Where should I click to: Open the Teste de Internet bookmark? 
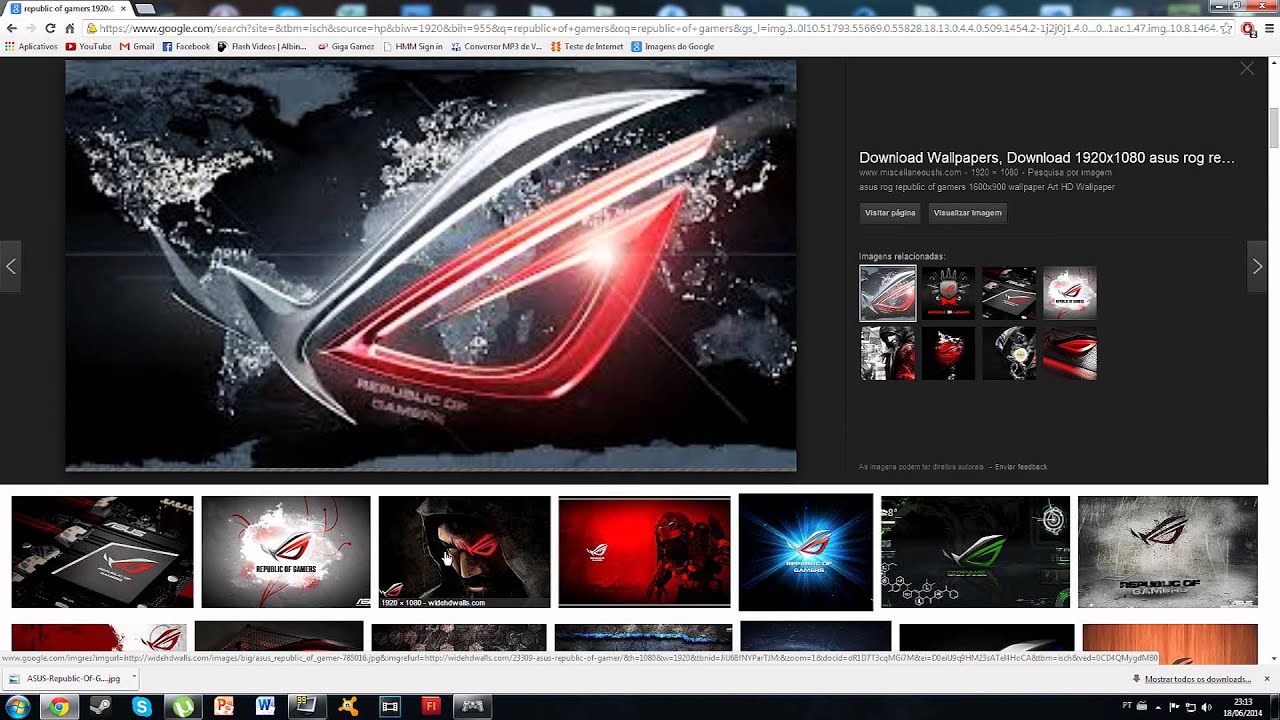587,46
